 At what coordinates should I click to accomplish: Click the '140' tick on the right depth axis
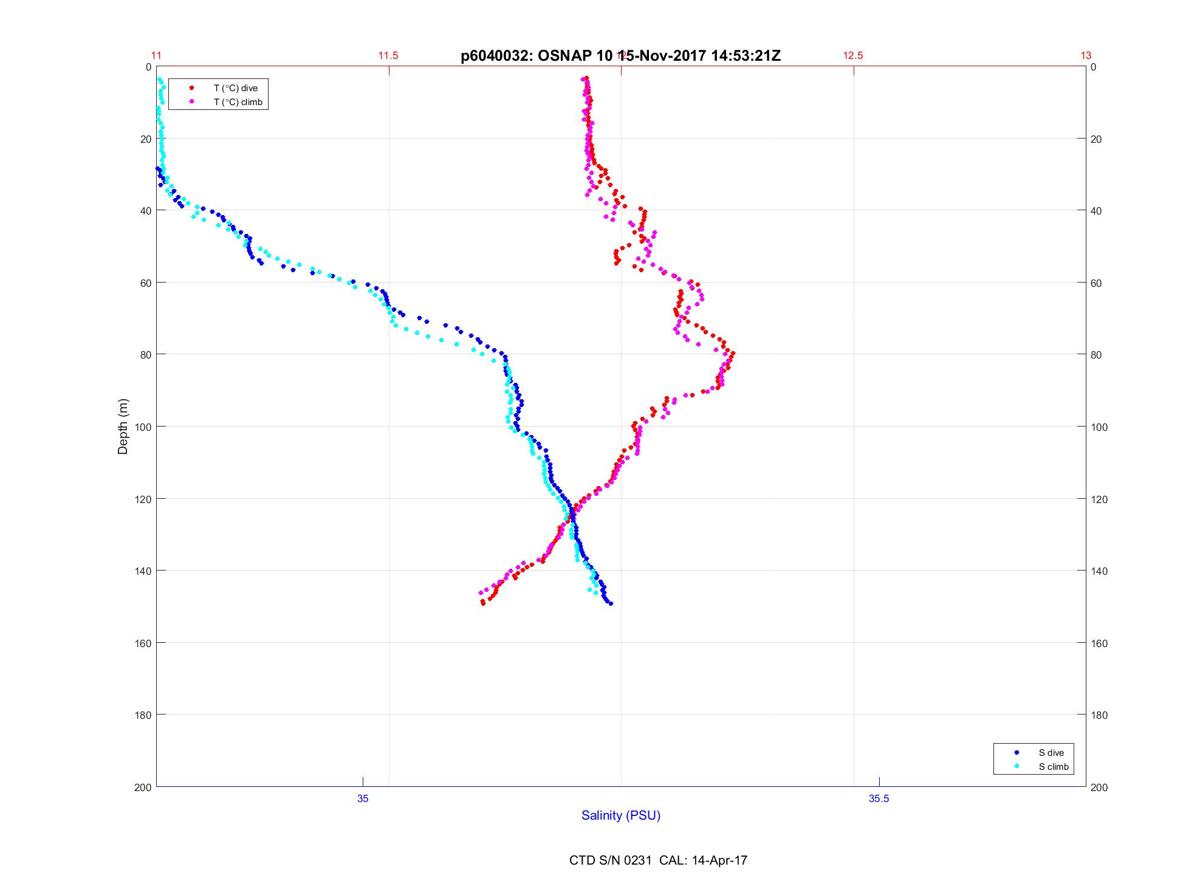click(1100, 571)
